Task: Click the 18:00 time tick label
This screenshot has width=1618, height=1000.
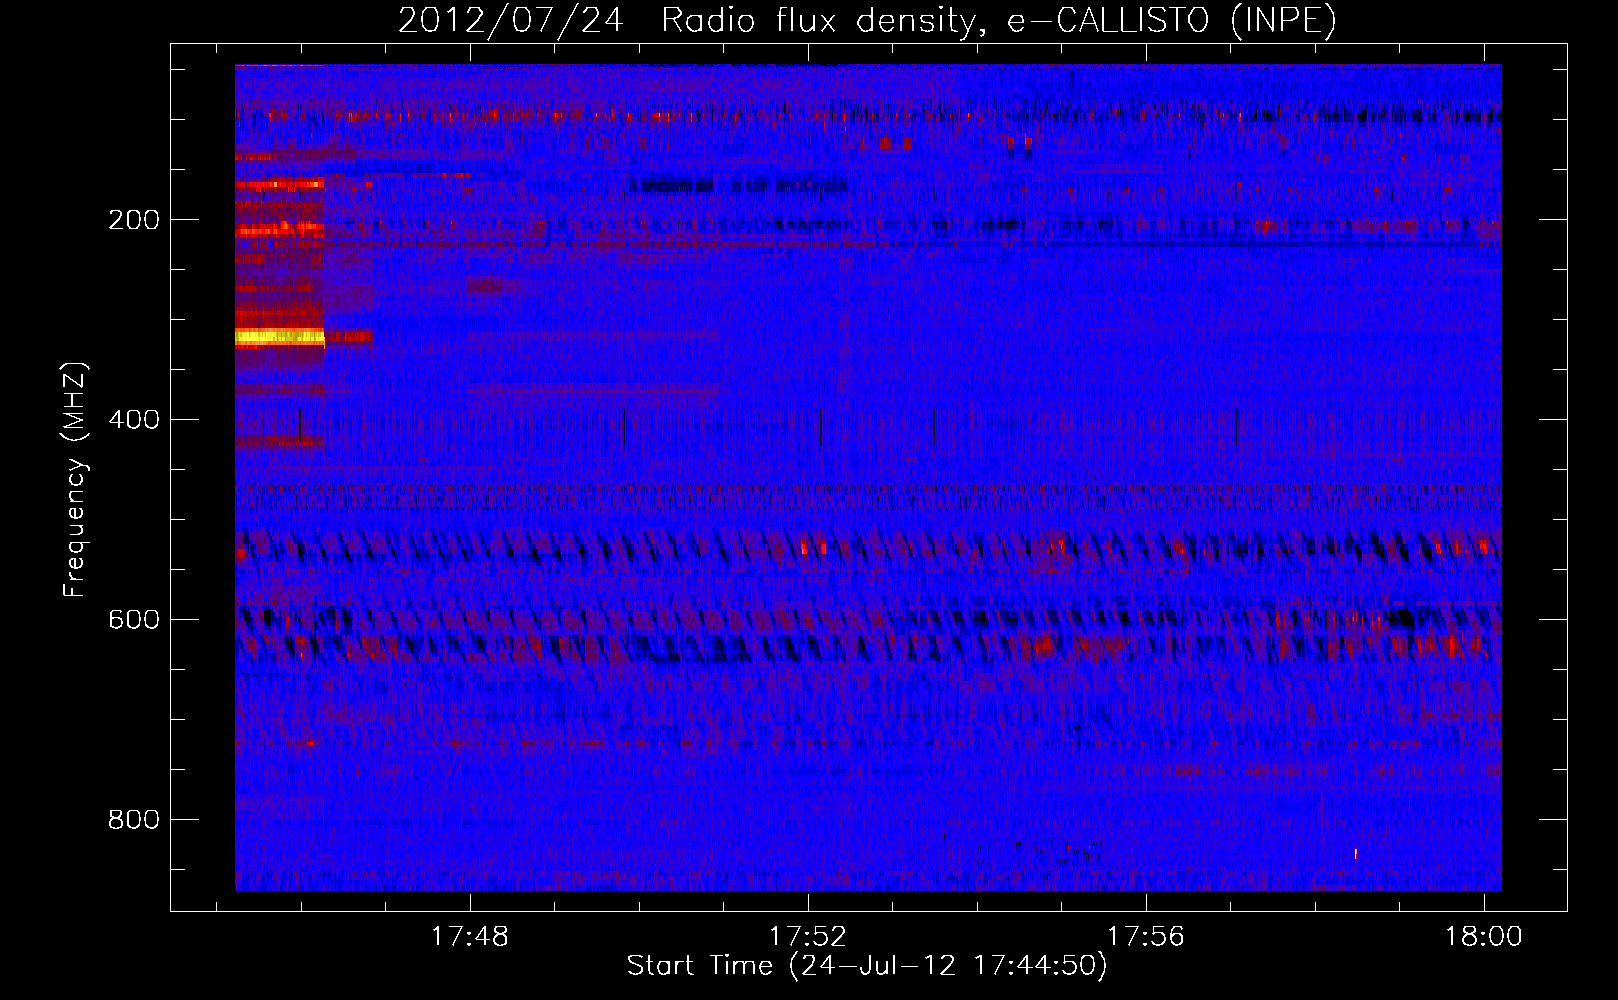Action: point(1484,936)
